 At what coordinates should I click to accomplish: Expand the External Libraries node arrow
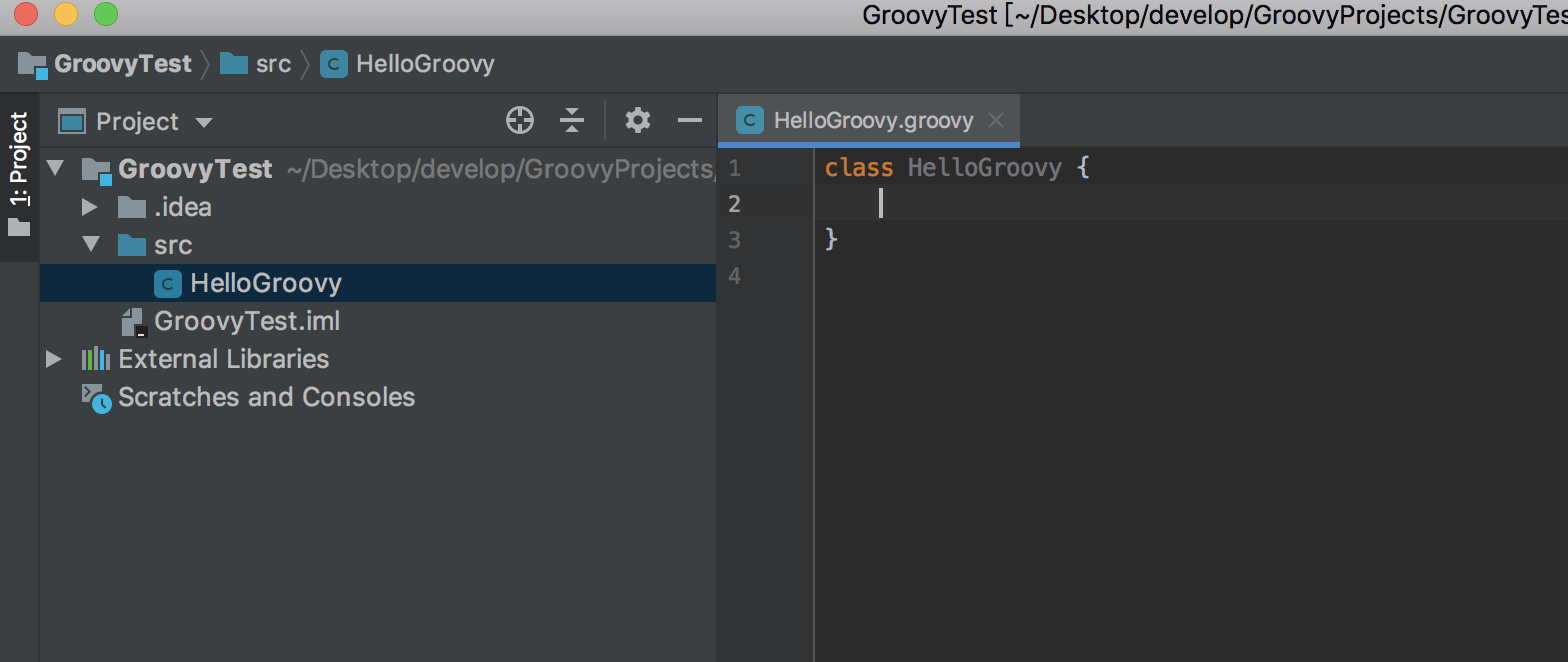point(54,359)
